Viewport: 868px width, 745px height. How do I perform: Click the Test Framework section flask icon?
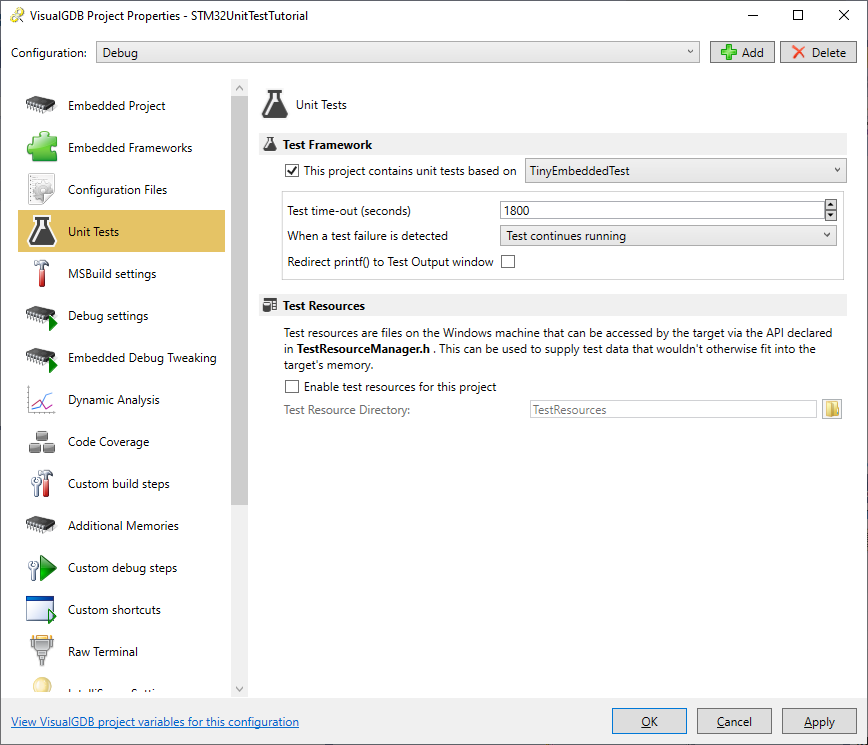coord(270,144)
